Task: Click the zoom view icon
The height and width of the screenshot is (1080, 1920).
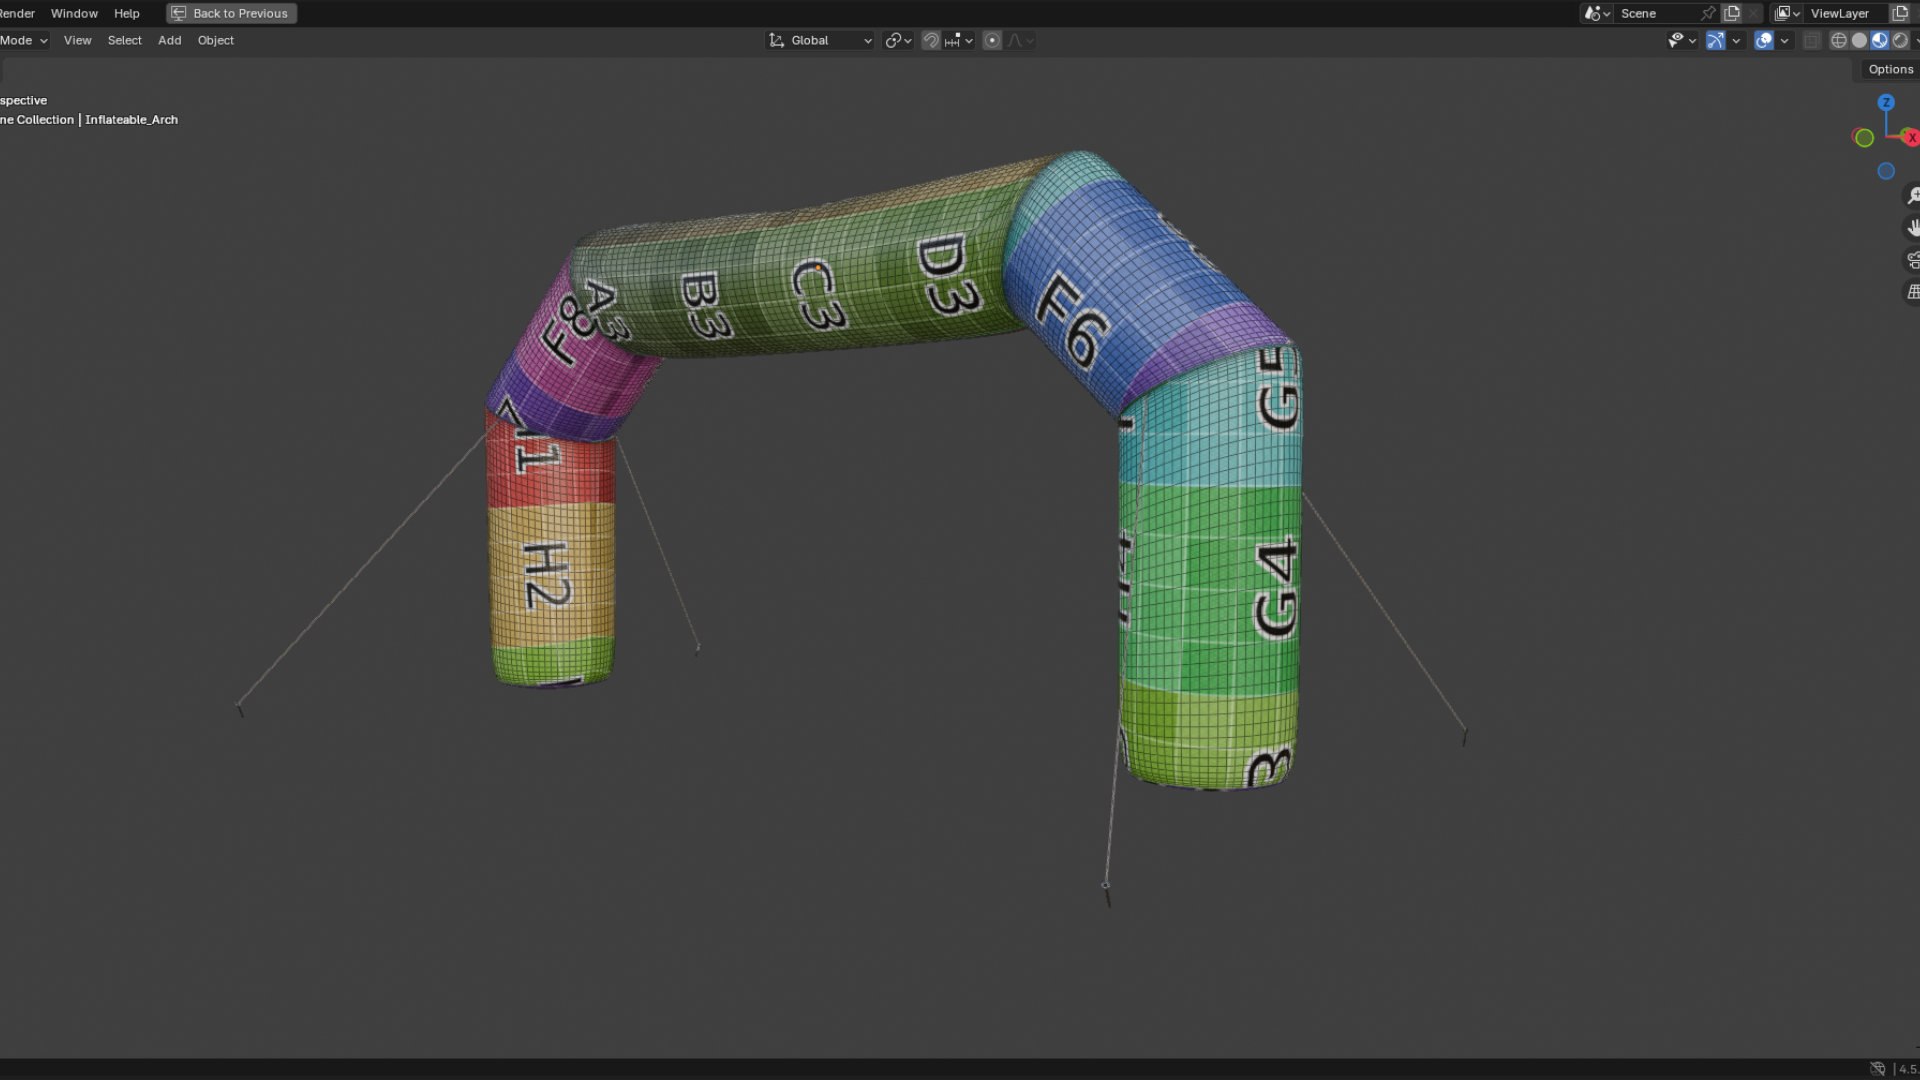Action: tap(1912, 196)
